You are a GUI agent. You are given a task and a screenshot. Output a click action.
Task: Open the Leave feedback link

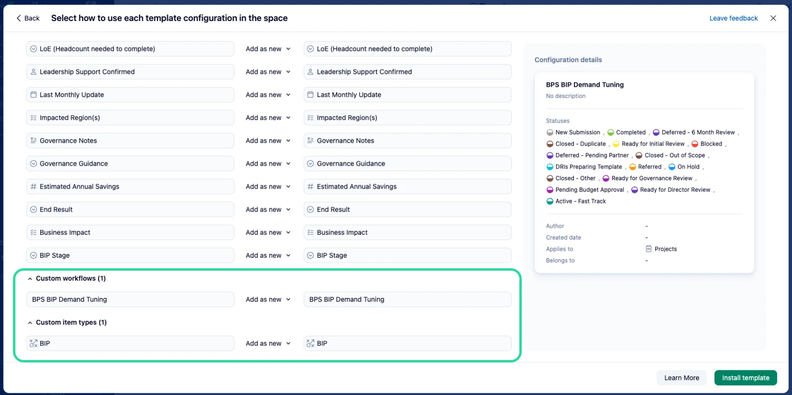(733, 18)
